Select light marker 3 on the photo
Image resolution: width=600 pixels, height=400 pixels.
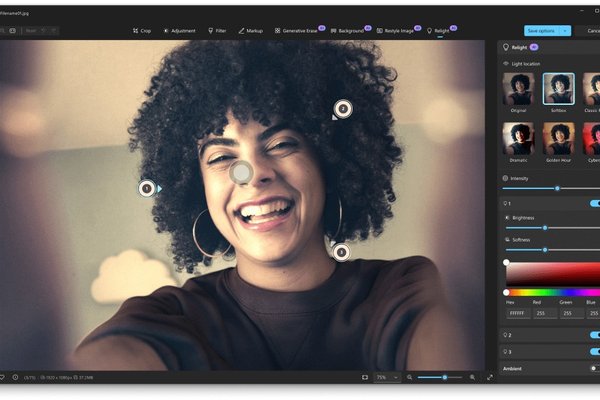[x=341, y=253]
